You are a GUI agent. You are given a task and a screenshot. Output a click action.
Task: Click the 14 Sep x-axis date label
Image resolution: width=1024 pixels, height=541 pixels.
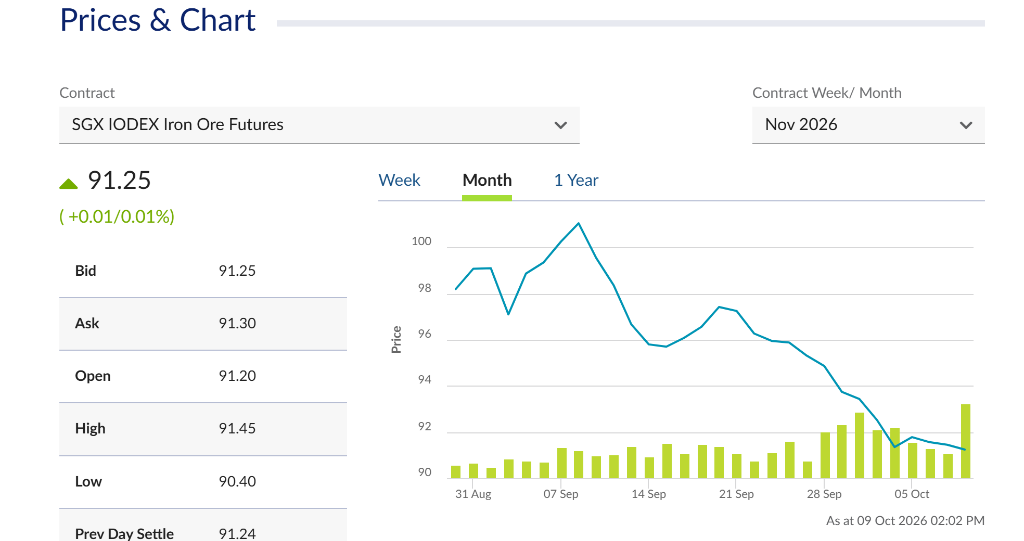click(x=648, y=494)
